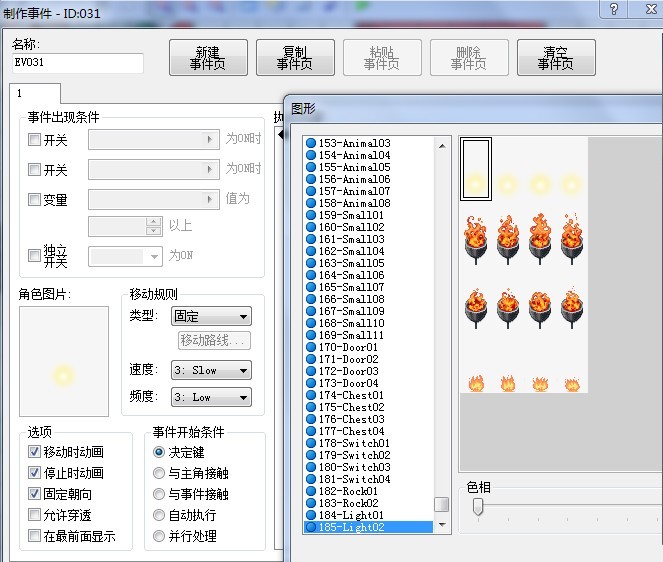Enable the 变量 condition checkbox

(x=34, y=199)
